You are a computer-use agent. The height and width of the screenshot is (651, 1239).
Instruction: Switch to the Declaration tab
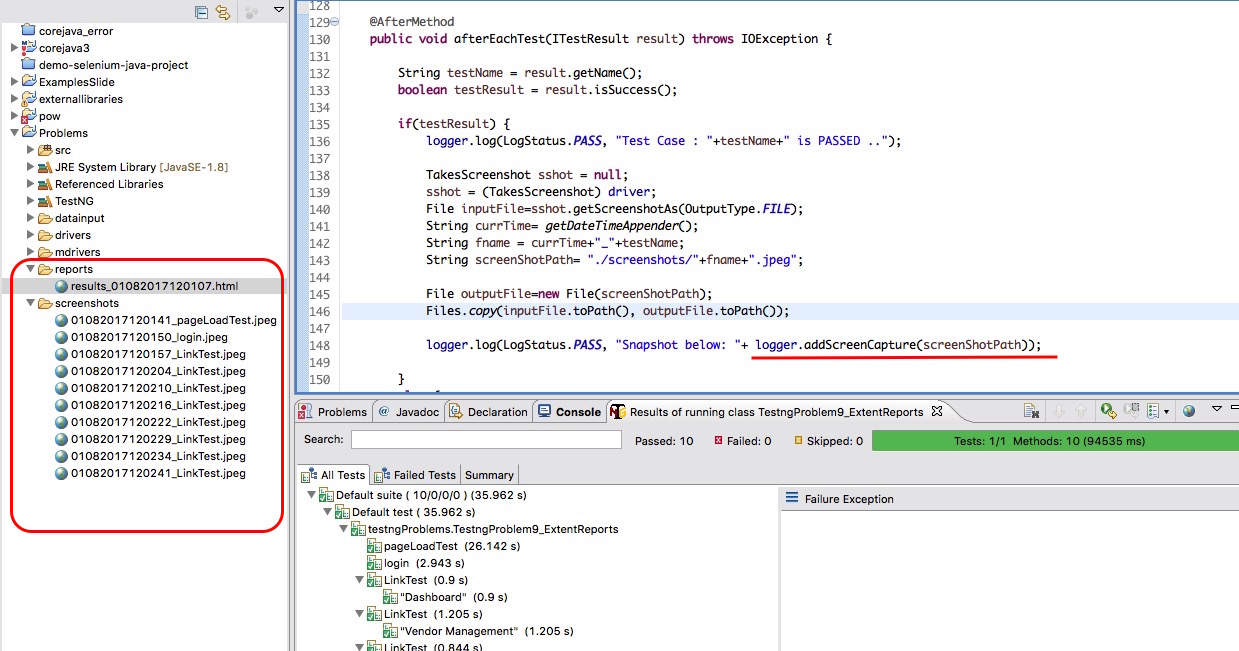click(488, 411)
